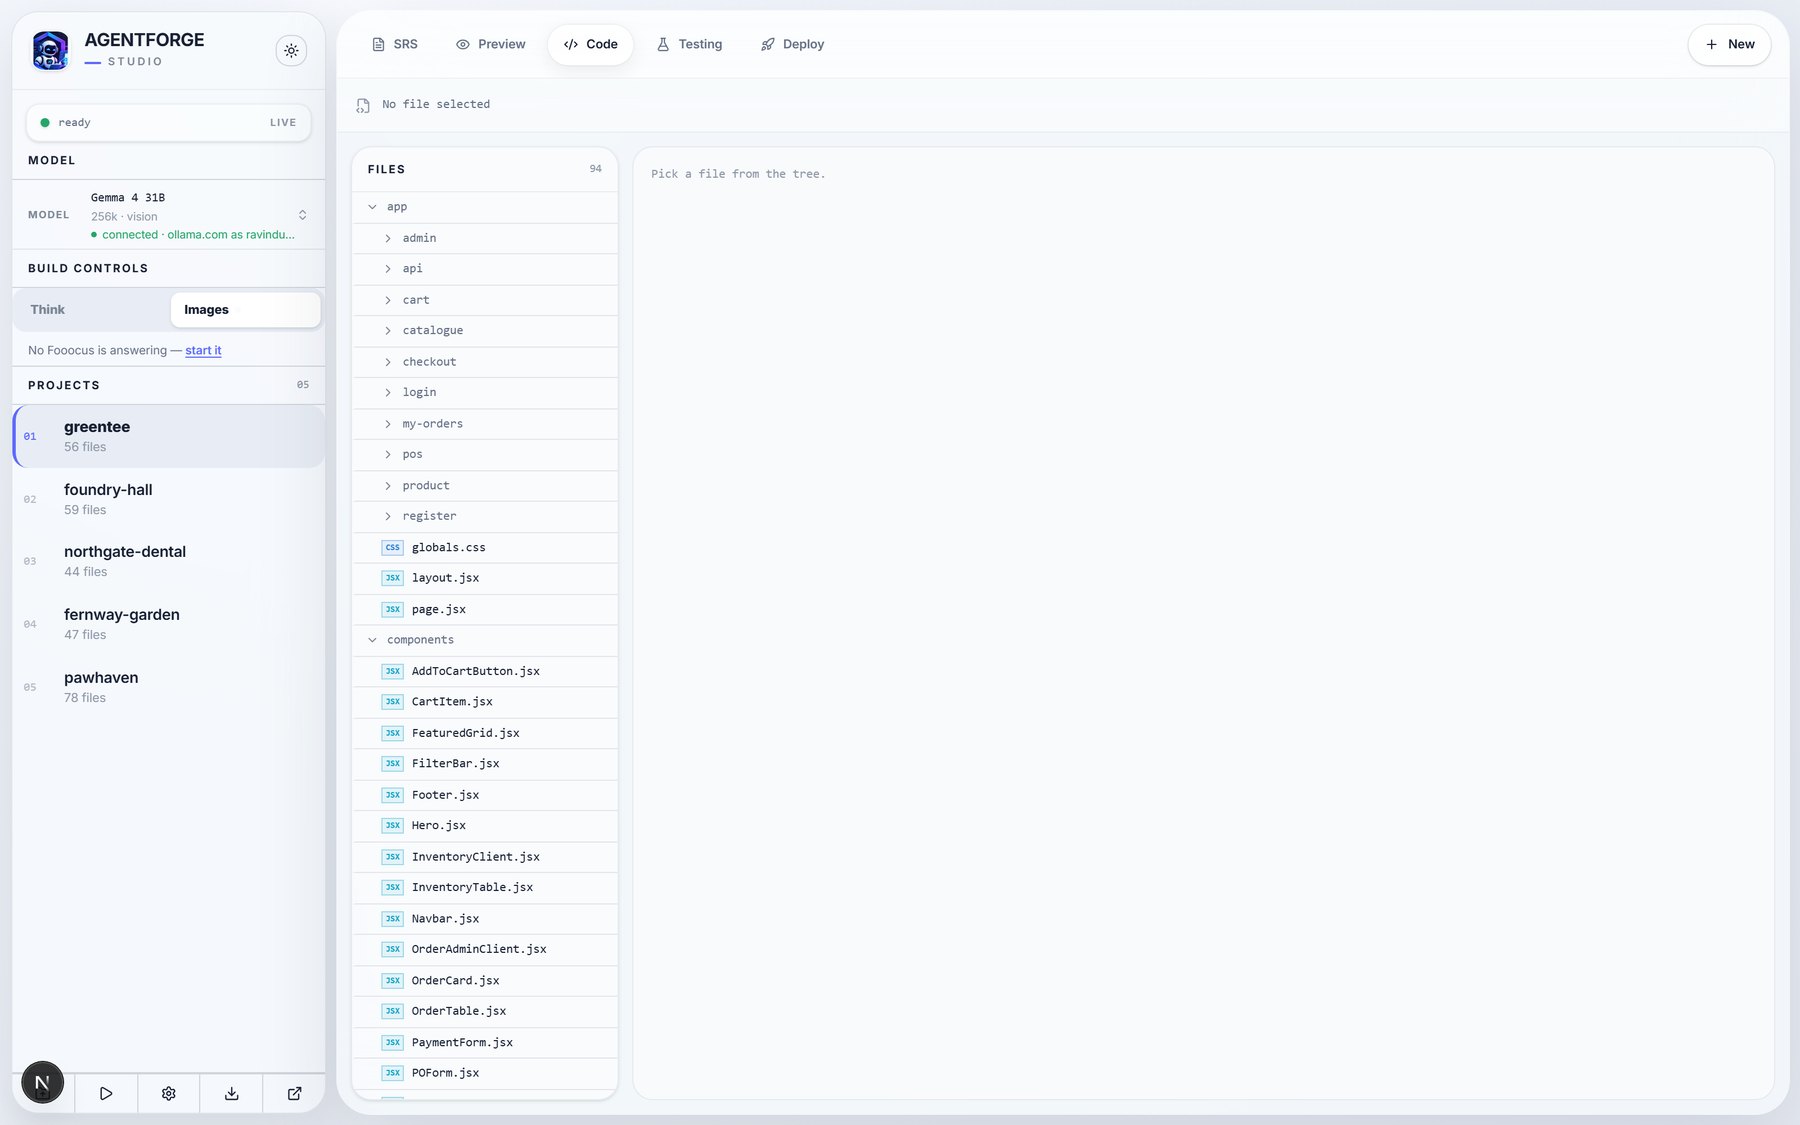Click the JSX icon beside PaymentForm.jsx
The width and height of the screenshot is (1800, 1125).
click(393, 1043)
